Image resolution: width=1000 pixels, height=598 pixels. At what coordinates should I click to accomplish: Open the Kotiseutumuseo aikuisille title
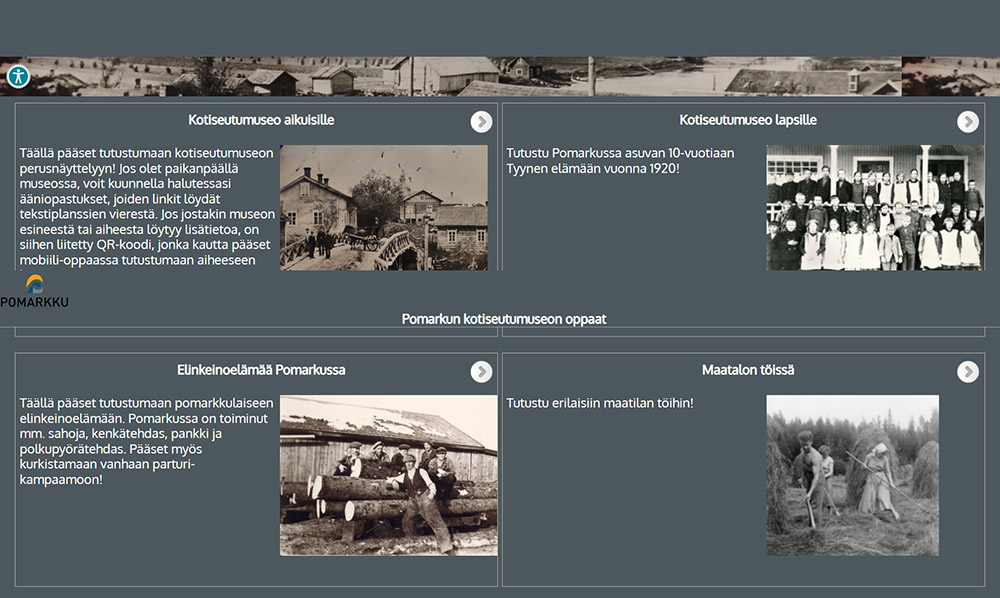[x=261, y=120]
